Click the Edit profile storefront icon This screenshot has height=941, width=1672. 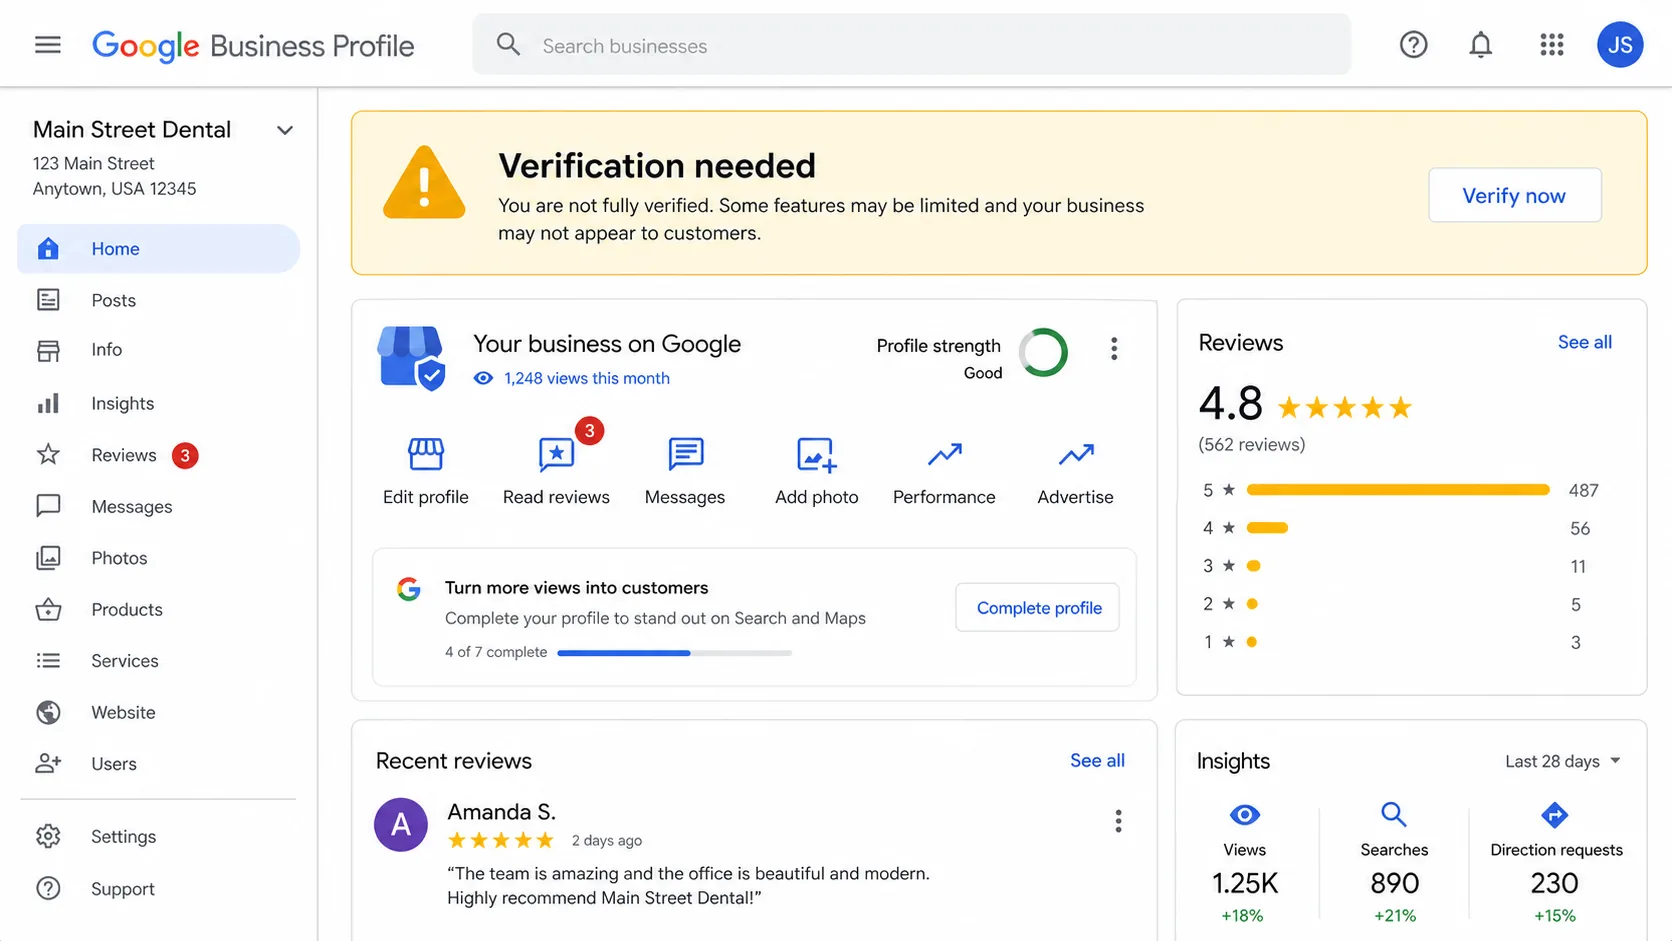(x=426, y=454)
